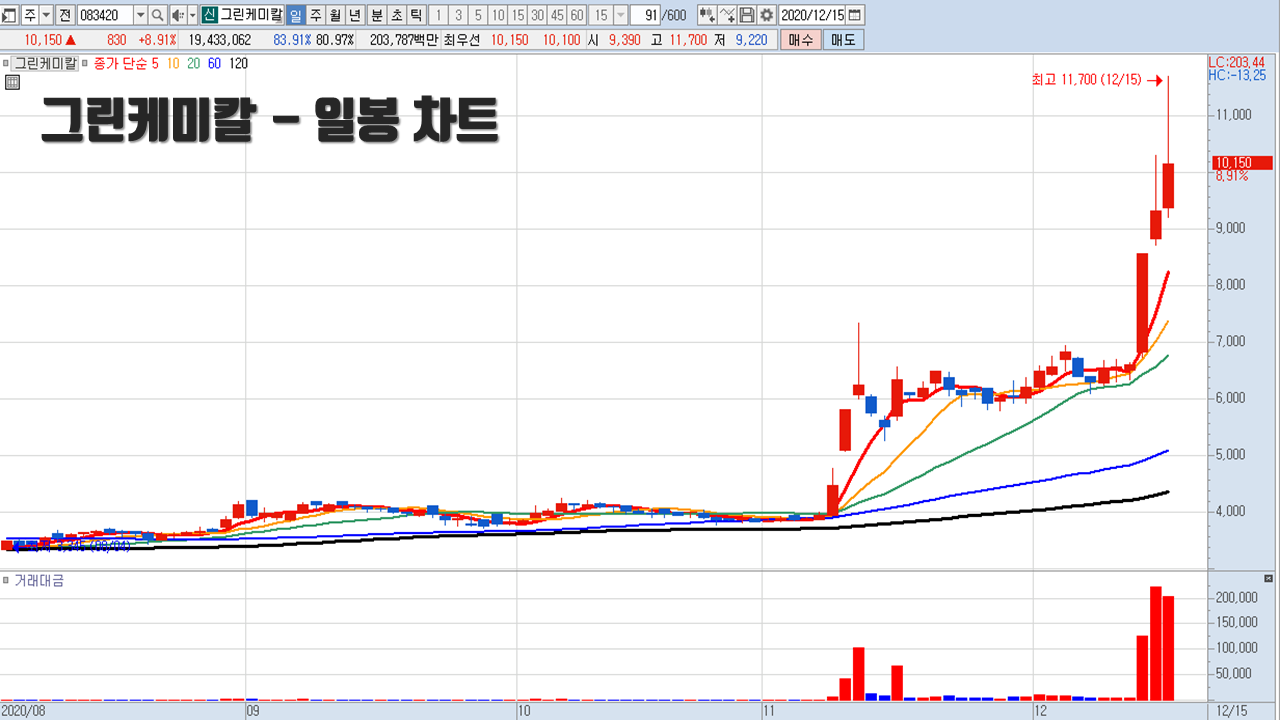Viewport: 1280px width, 720px height.
Task: Click the candle count field showing 91
Action: click(645, 15)
